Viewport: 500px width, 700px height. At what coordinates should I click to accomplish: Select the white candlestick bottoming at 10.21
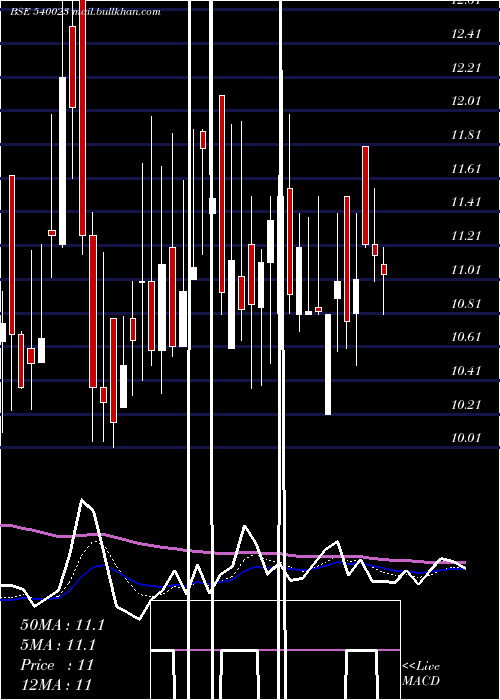(x=328, y=364)
